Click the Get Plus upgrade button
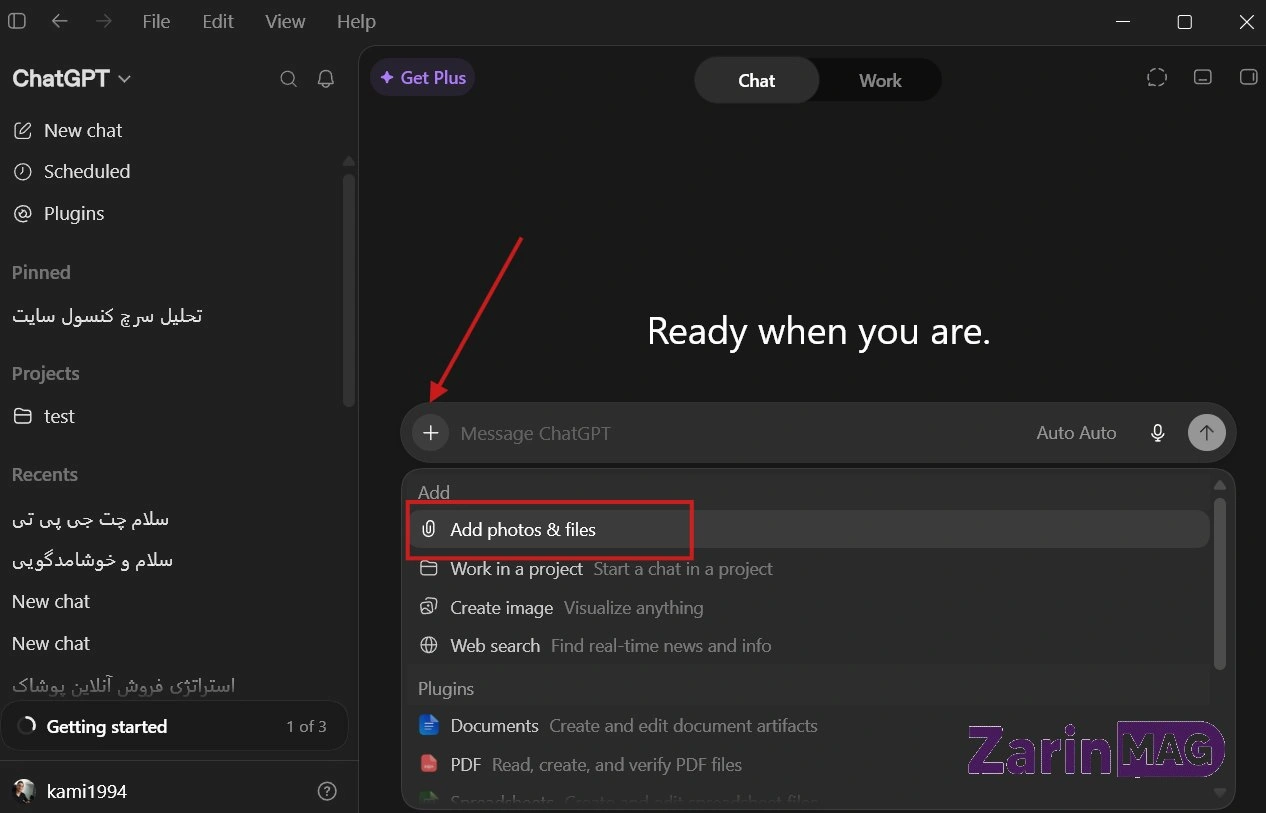The height and width of the screenshot is (813, 1266). tap(422, 78)
